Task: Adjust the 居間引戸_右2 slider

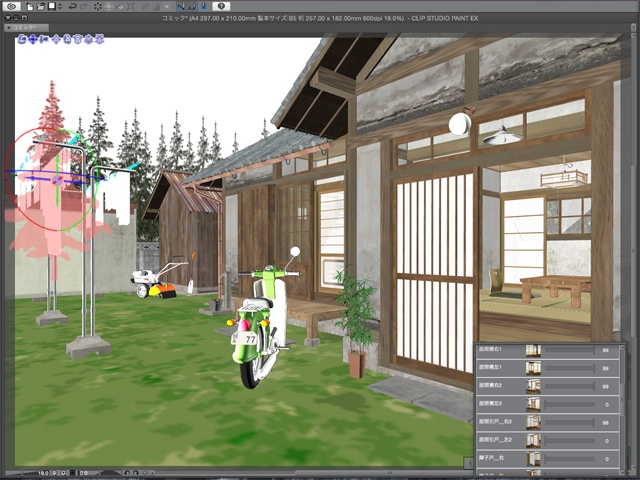Action: point(570,422)
